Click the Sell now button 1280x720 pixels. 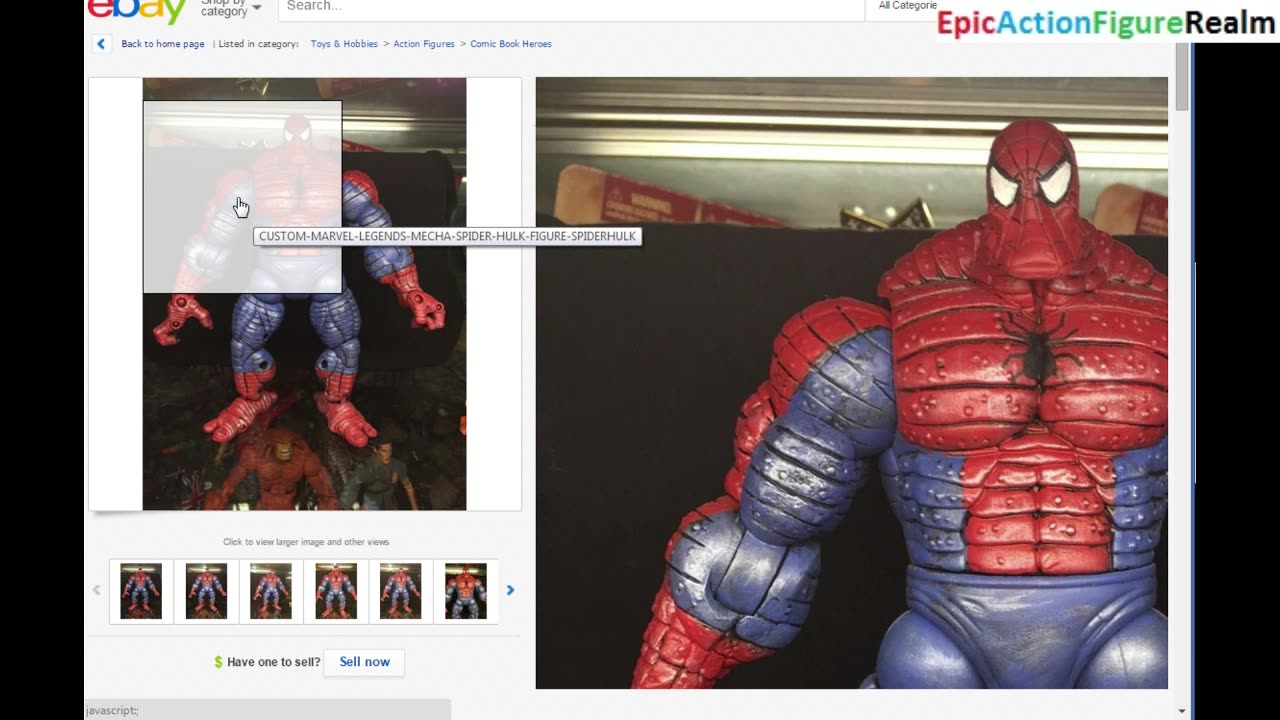click(364, 662)
